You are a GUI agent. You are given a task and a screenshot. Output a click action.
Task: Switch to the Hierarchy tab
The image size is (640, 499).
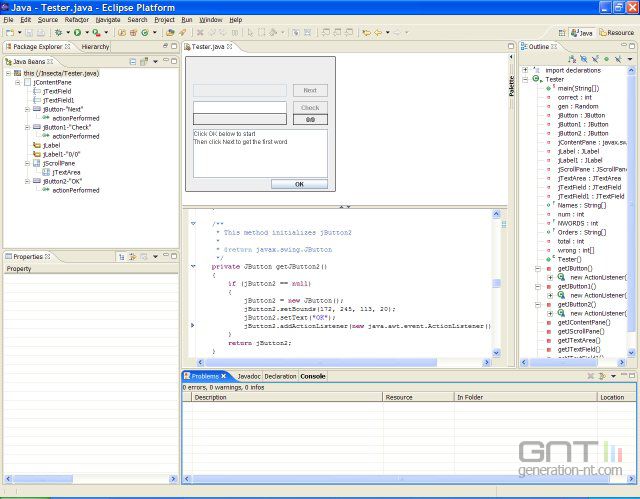coord(95,47)
